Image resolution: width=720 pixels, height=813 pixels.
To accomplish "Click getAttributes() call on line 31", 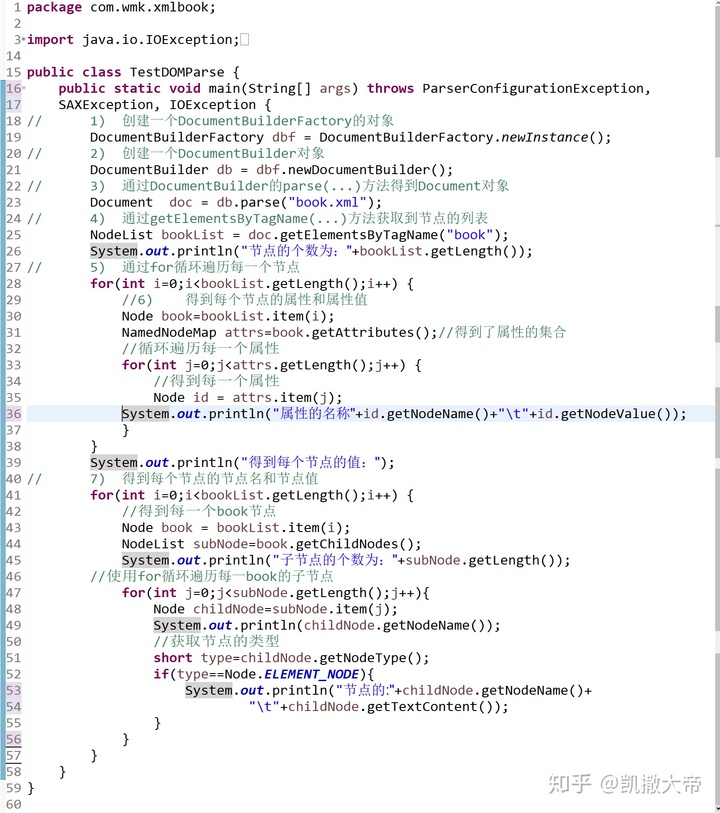I will tap(370, 332).
